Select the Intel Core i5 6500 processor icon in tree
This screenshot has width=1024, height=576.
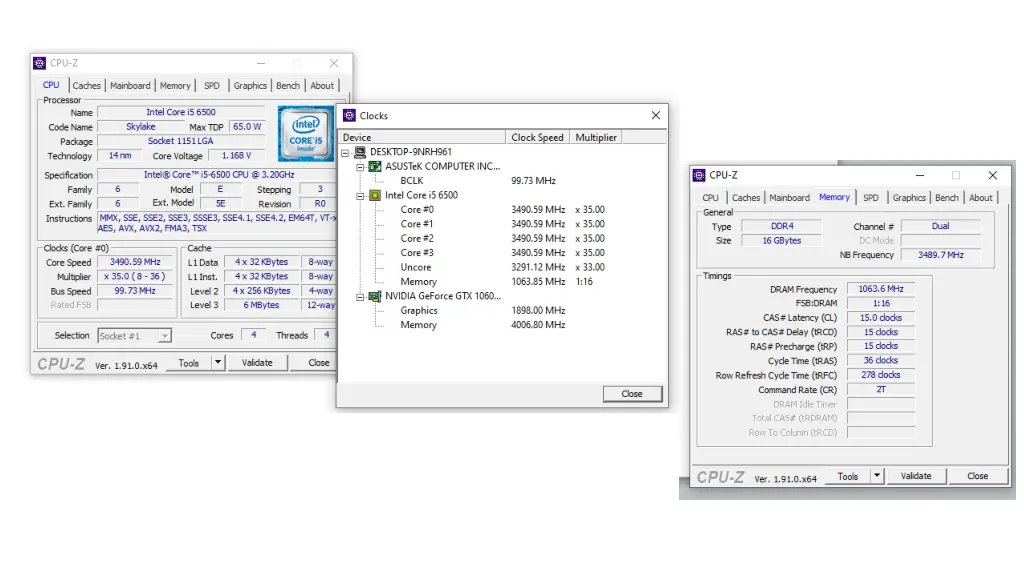tap(375, 195)
